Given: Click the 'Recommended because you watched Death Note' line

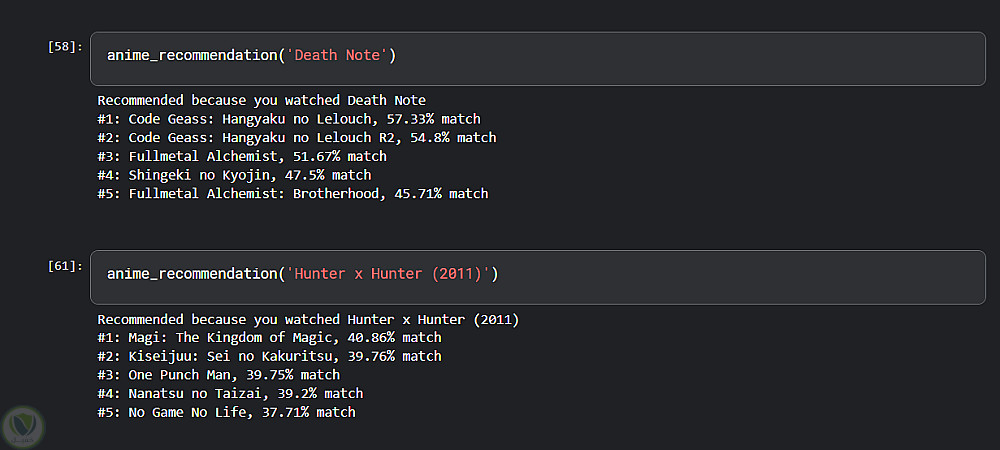Looking at the screenshot, I should [x=261, y=100].
